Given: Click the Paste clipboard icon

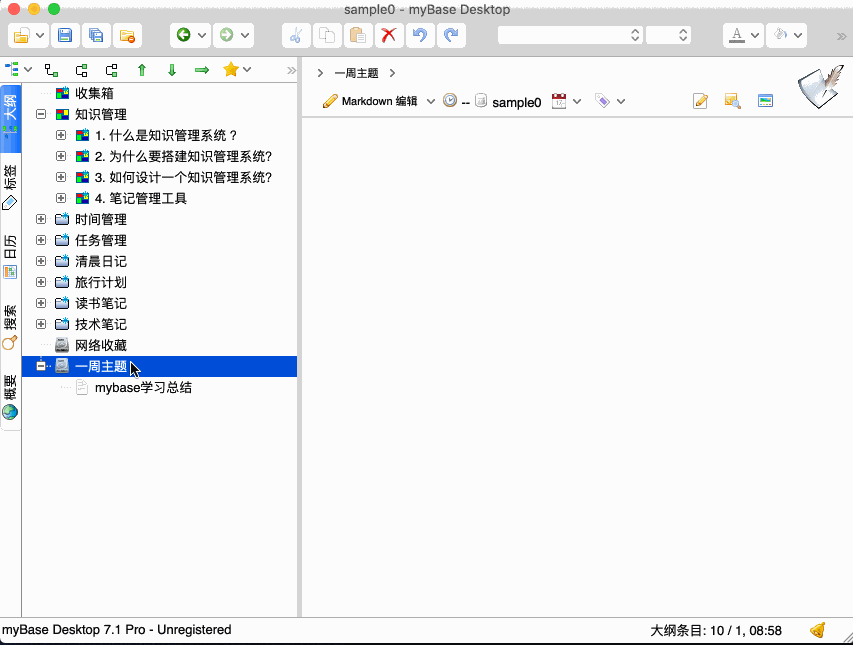Looking at the screenshot, I should [358, 36].
